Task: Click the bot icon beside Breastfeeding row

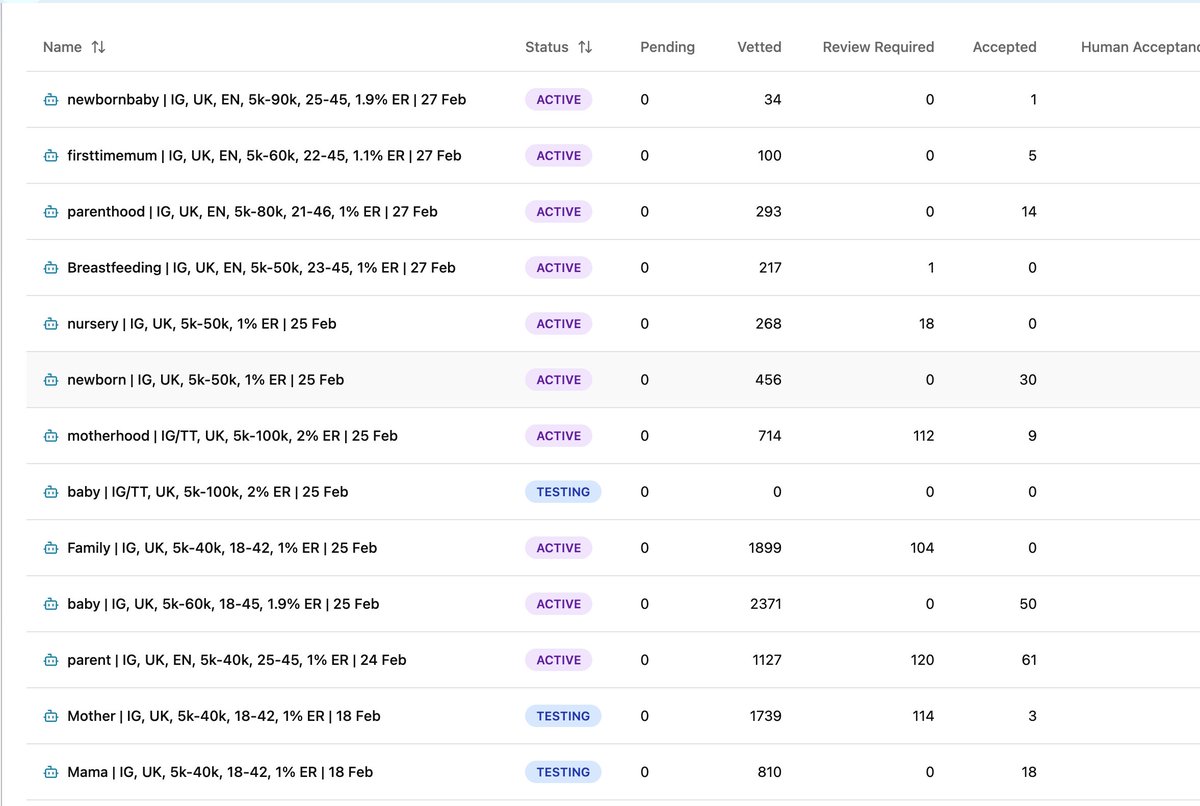Action: click(x=50, y=268)
